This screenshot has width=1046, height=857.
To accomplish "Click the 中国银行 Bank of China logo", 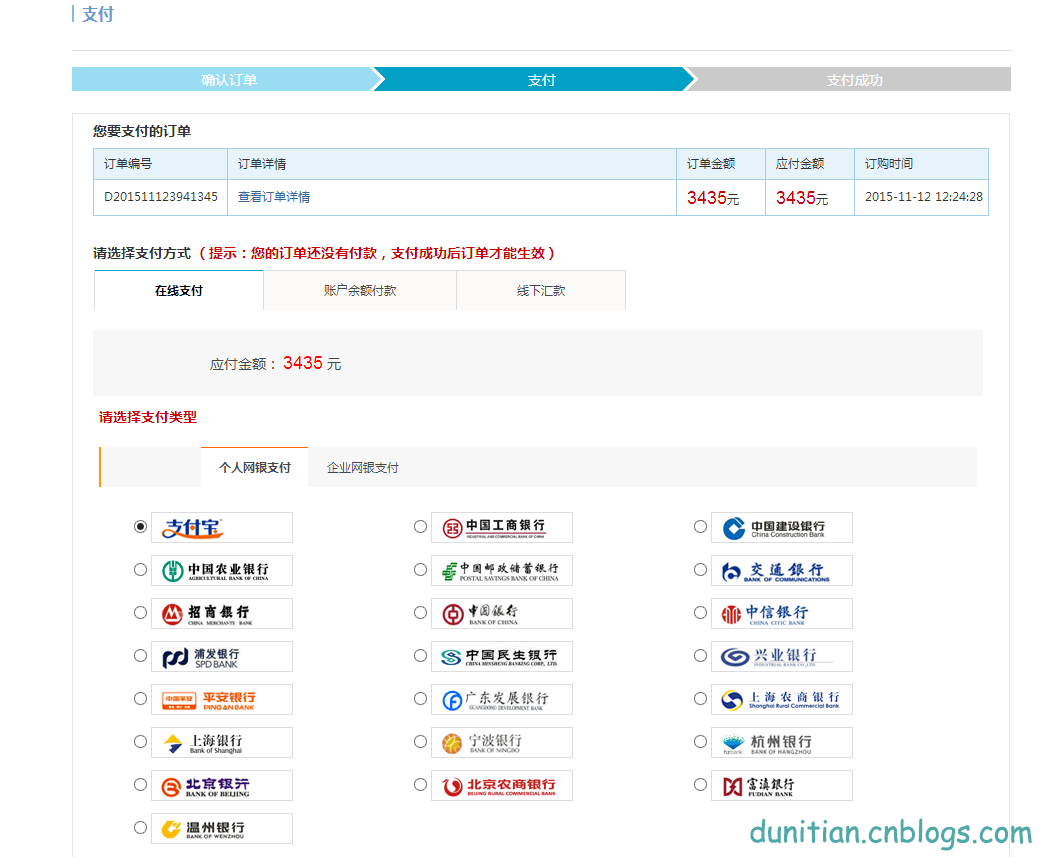I will click(x=502, y=614).
